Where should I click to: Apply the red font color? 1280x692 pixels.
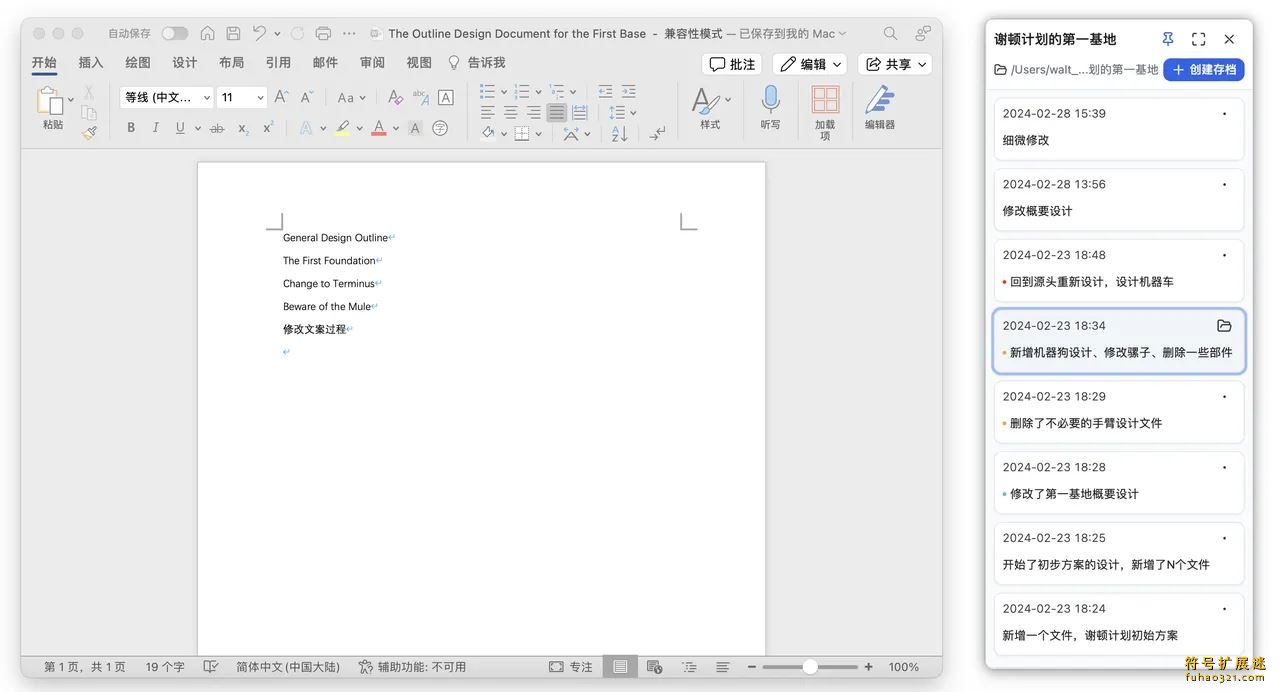point(379,128)
